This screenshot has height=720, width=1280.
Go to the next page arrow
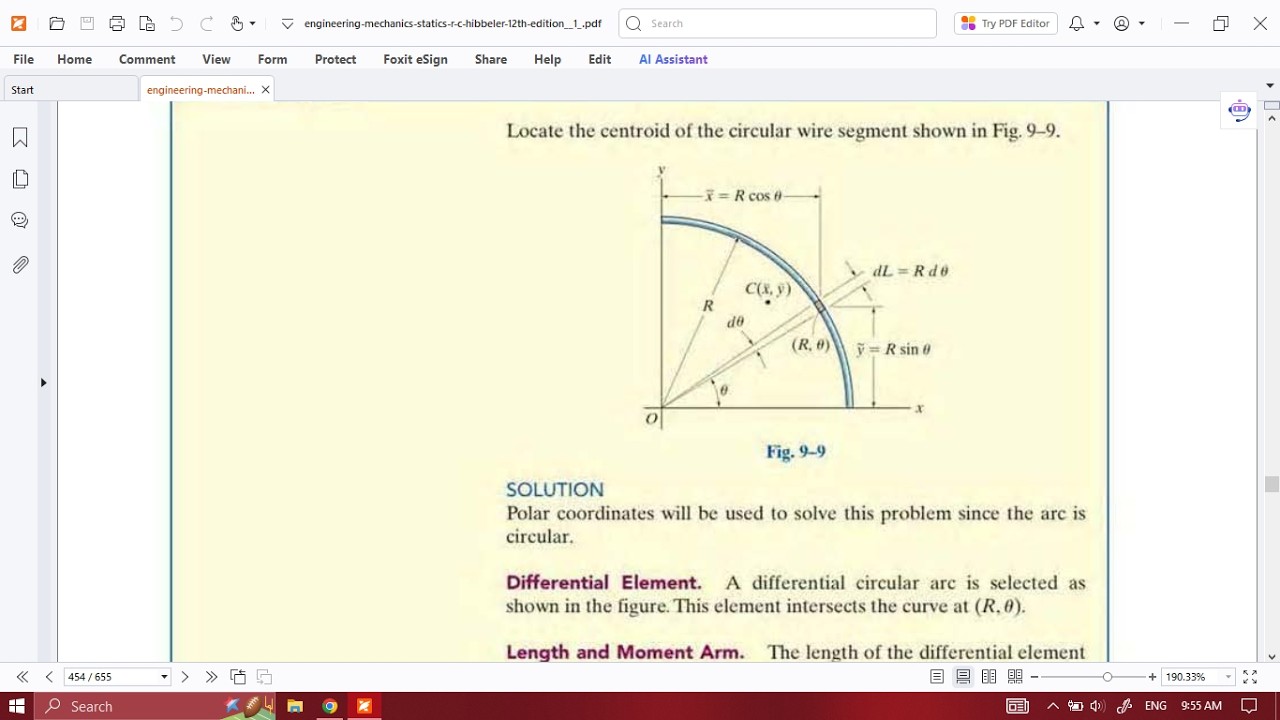(185, 677)
